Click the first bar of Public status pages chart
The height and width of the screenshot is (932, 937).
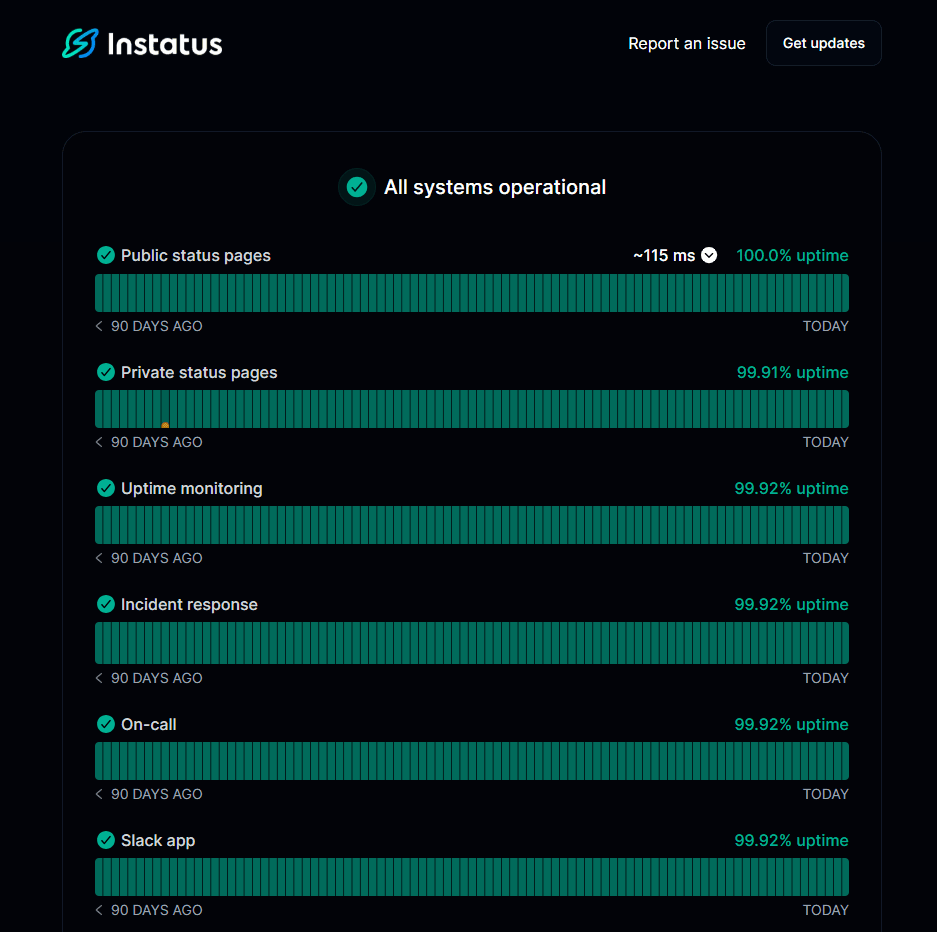tap(99, 293)
